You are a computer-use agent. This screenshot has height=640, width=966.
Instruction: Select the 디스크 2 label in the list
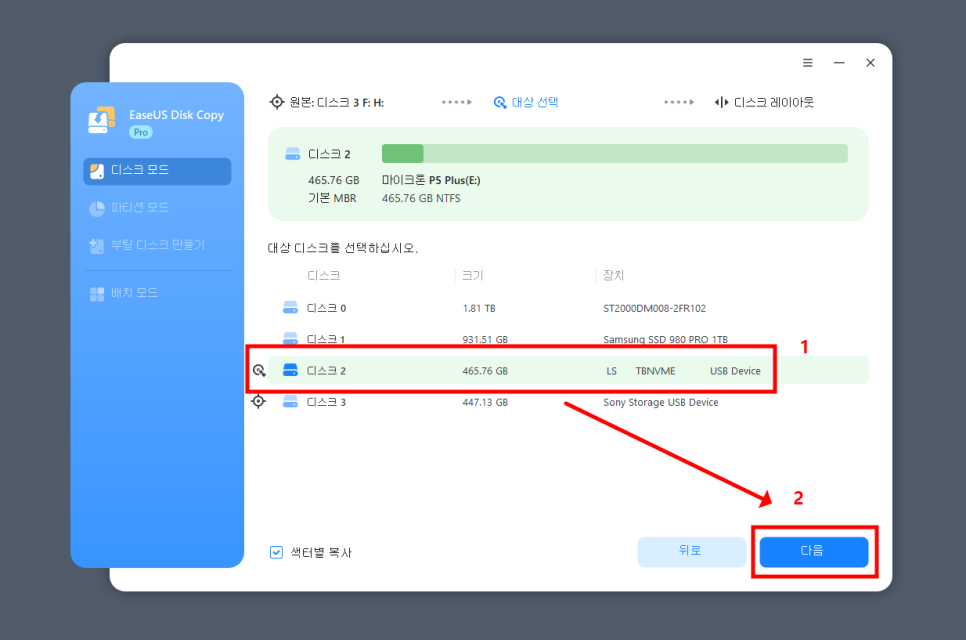(x=326, y=370)
